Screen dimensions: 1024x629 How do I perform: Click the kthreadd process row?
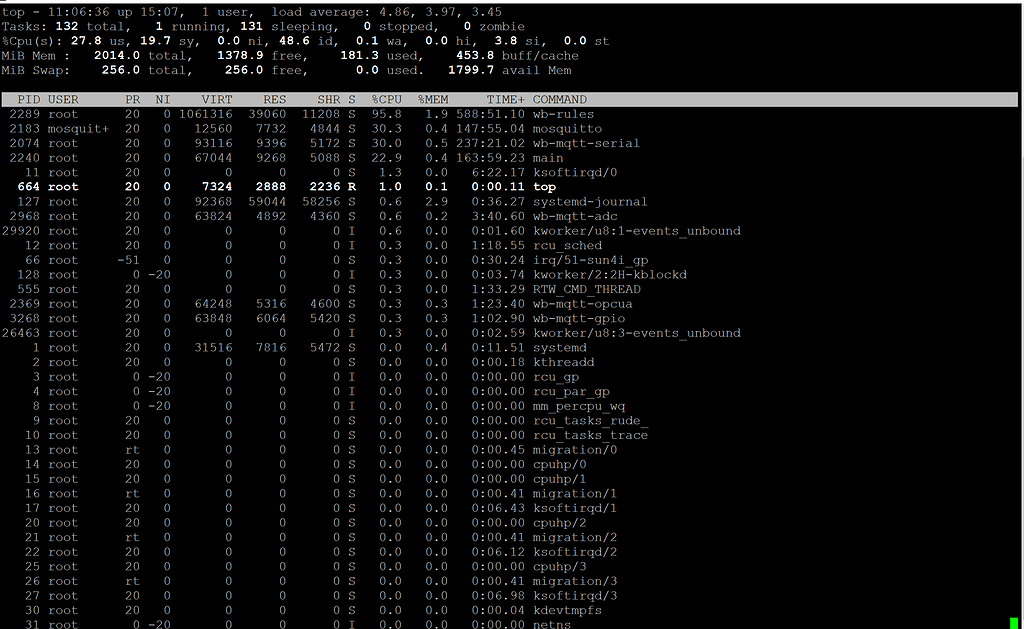pyautogui.click(x=563, y=362)
